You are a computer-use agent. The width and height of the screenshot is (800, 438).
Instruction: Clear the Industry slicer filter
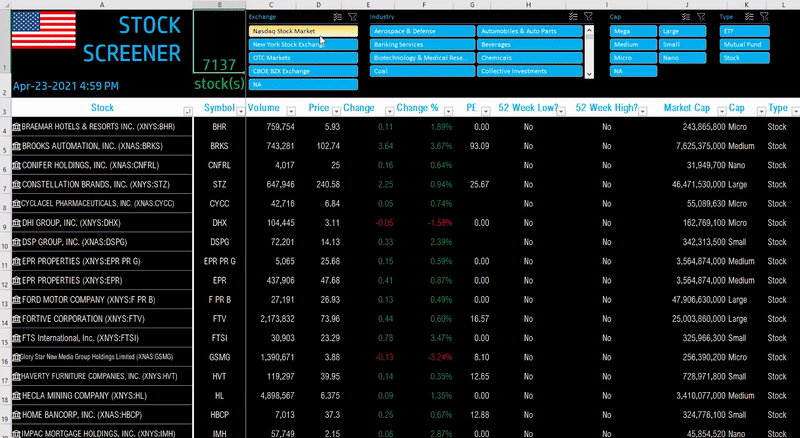[588, 17]
